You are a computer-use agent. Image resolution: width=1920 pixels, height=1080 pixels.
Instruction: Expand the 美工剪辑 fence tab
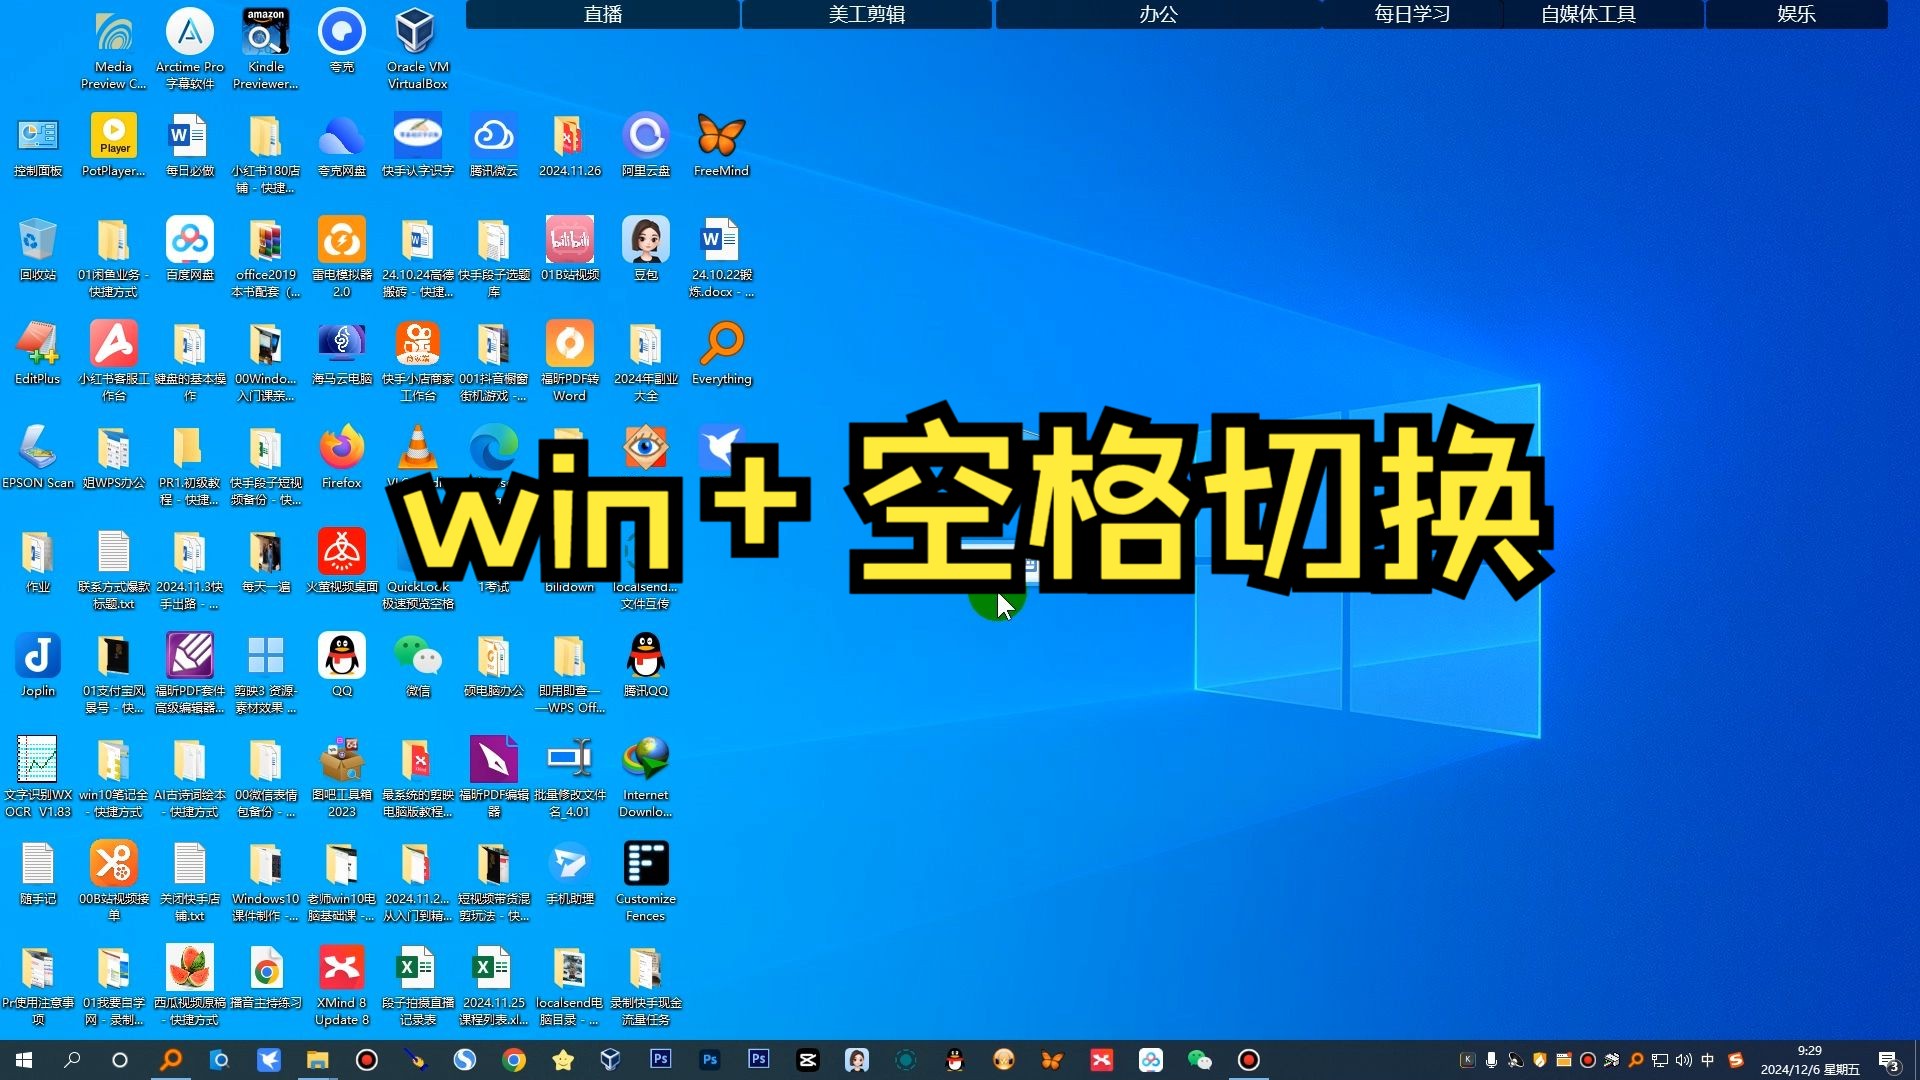point(866,14)
